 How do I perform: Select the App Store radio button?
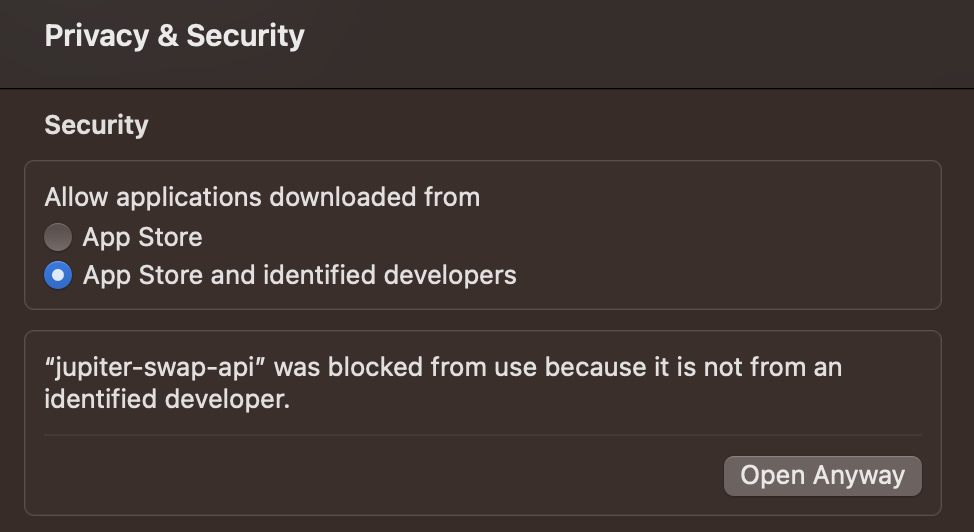tap(58, 237)
